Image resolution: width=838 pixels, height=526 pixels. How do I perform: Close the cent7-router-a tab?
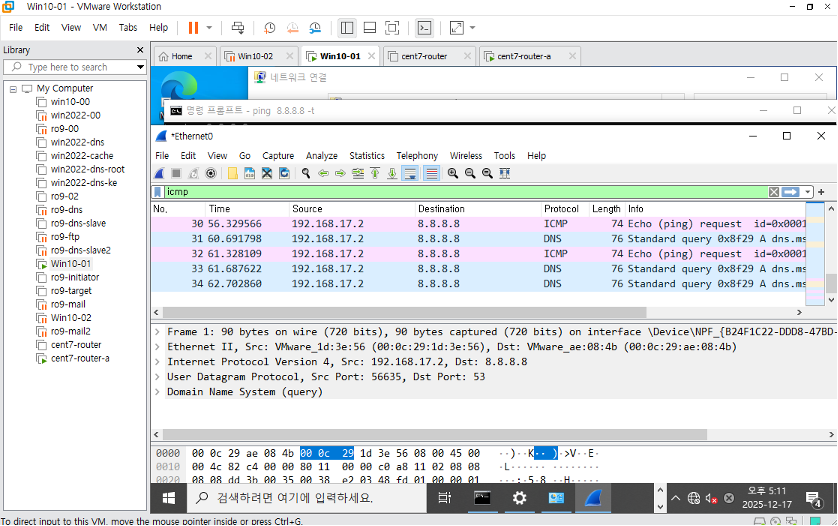[572, 56]
